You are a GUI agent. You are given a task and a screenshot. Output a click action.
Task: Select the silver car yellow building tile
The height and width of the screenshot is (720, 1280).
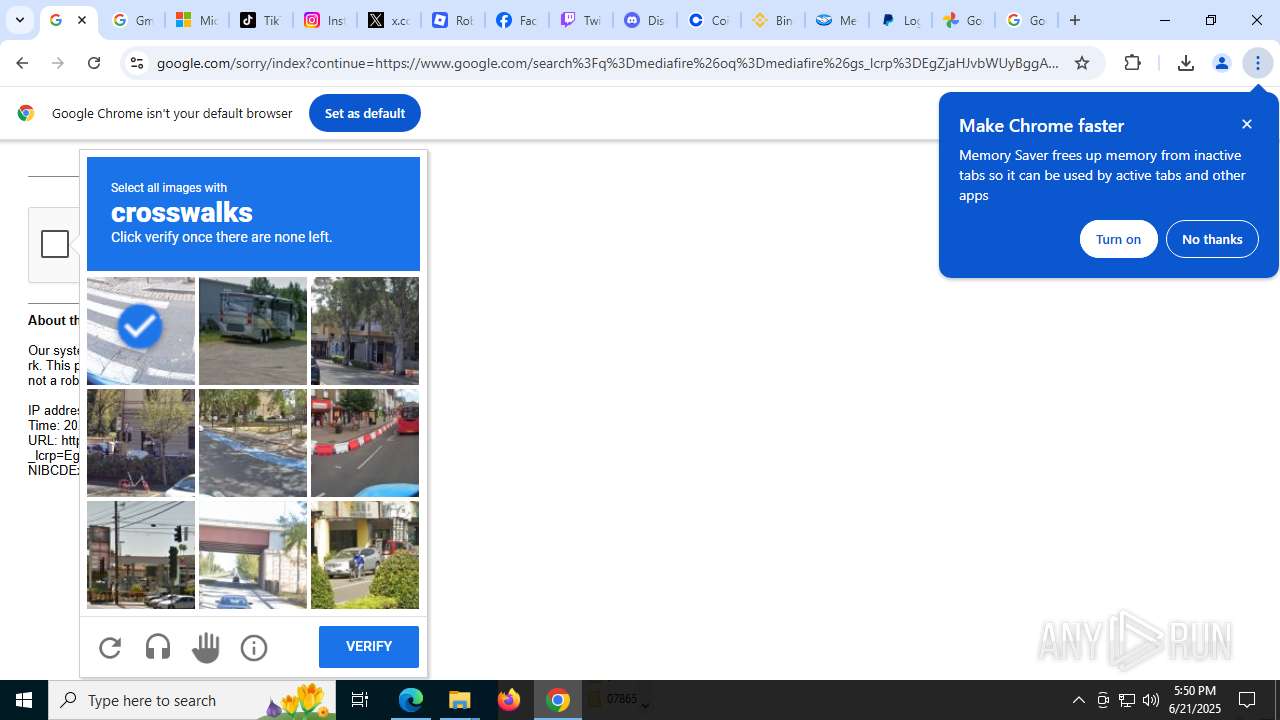365,555
